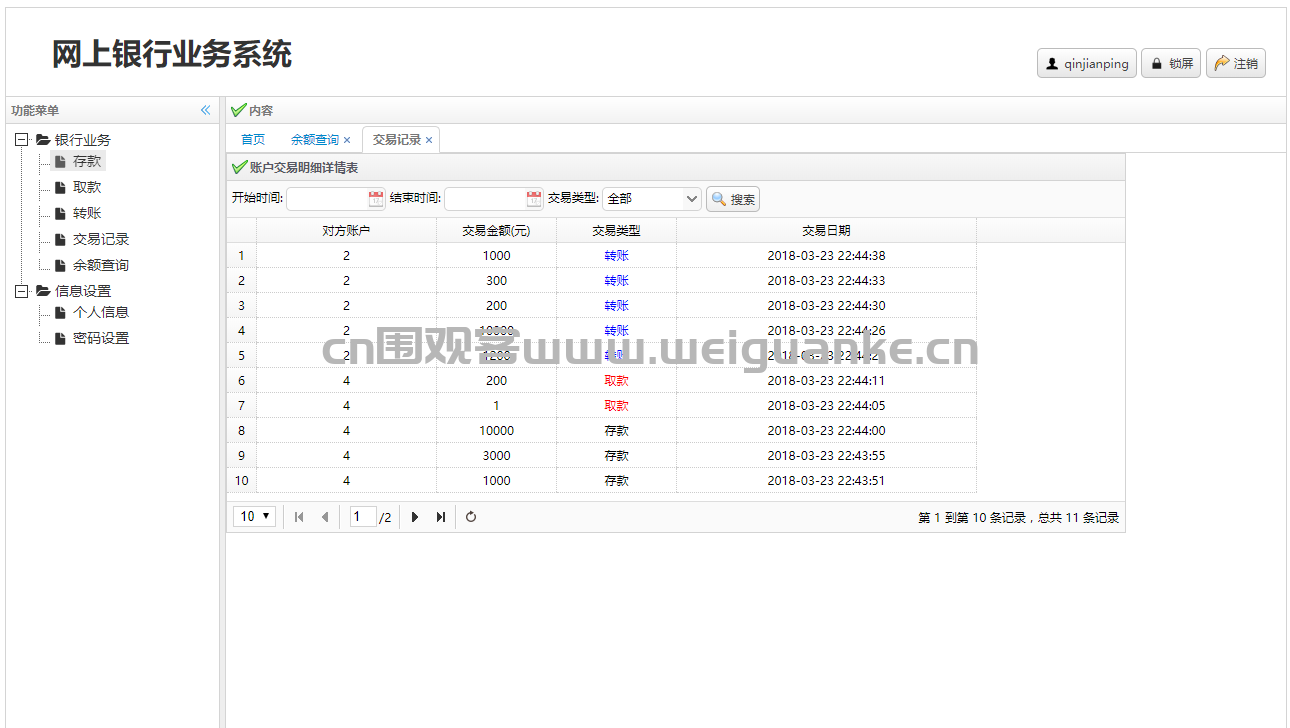This screenshot has width=1290, height=728.
Task: Sort by the 对方账户 column header
Action: tap(346, 230)
